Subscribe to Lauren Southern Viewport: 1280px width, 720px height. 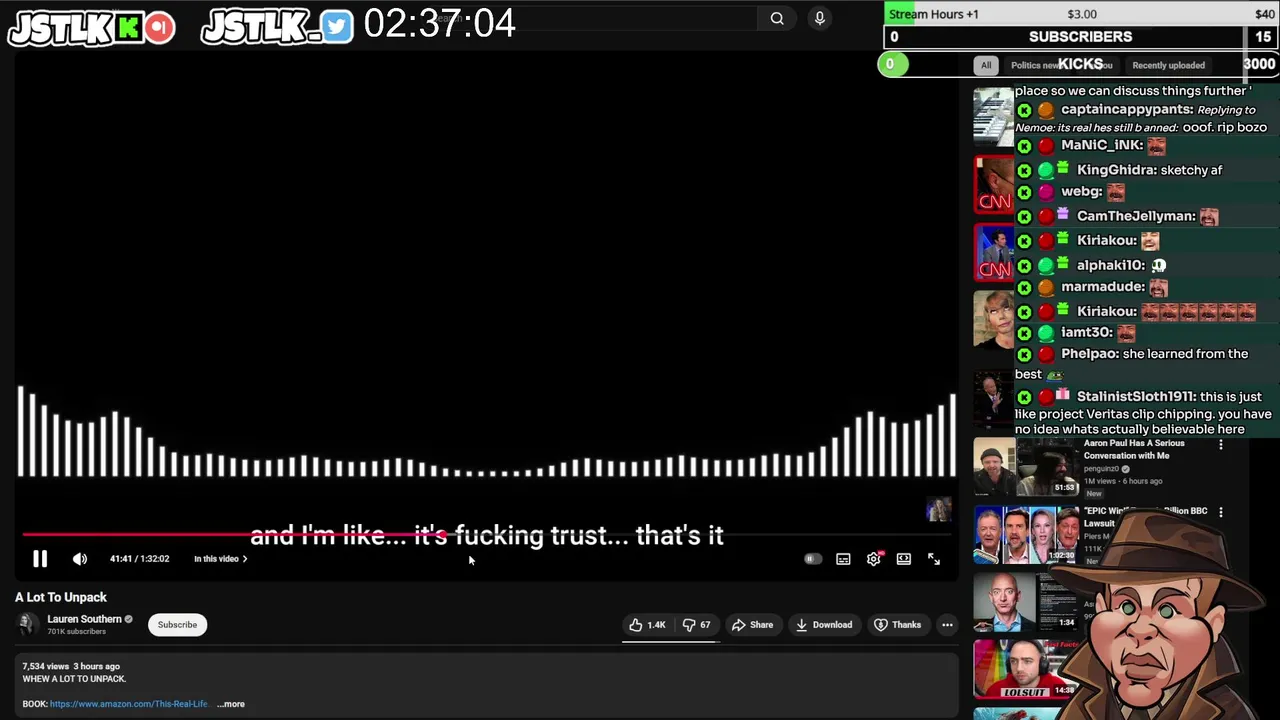177,625
